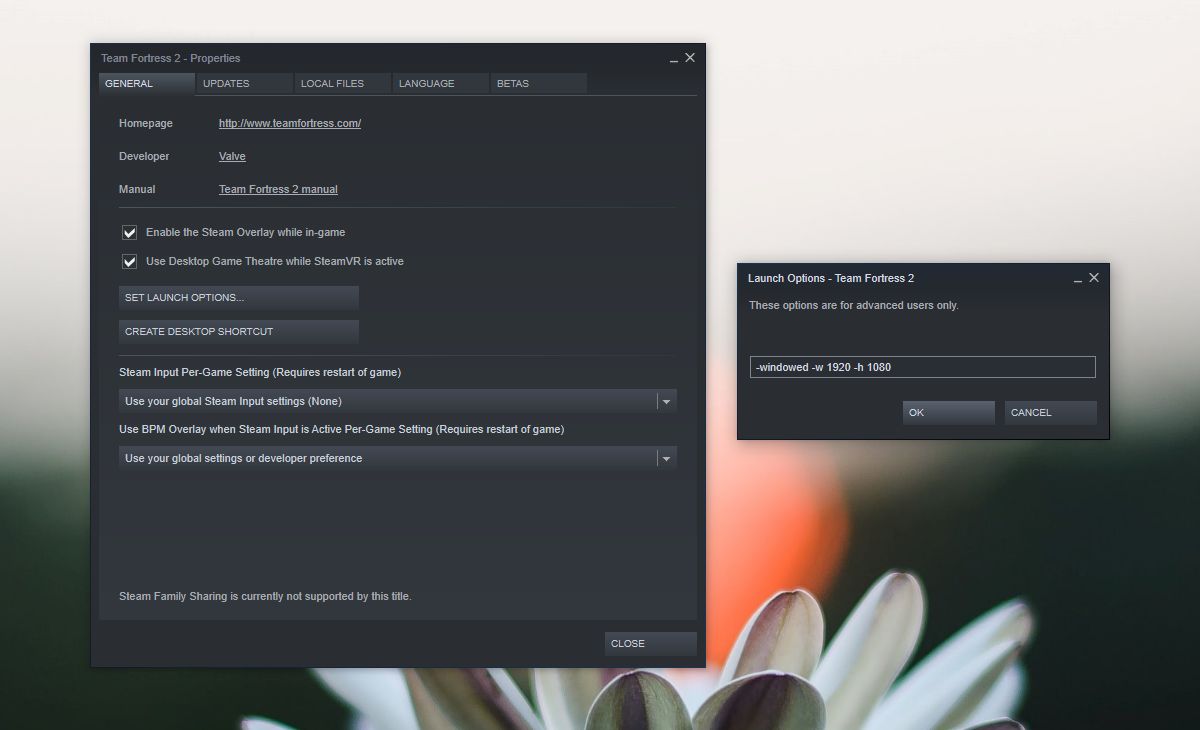Disable the Steam Overlay while in-game
The width and height of the screenshot is (1200, 730).
coord(129,232)
